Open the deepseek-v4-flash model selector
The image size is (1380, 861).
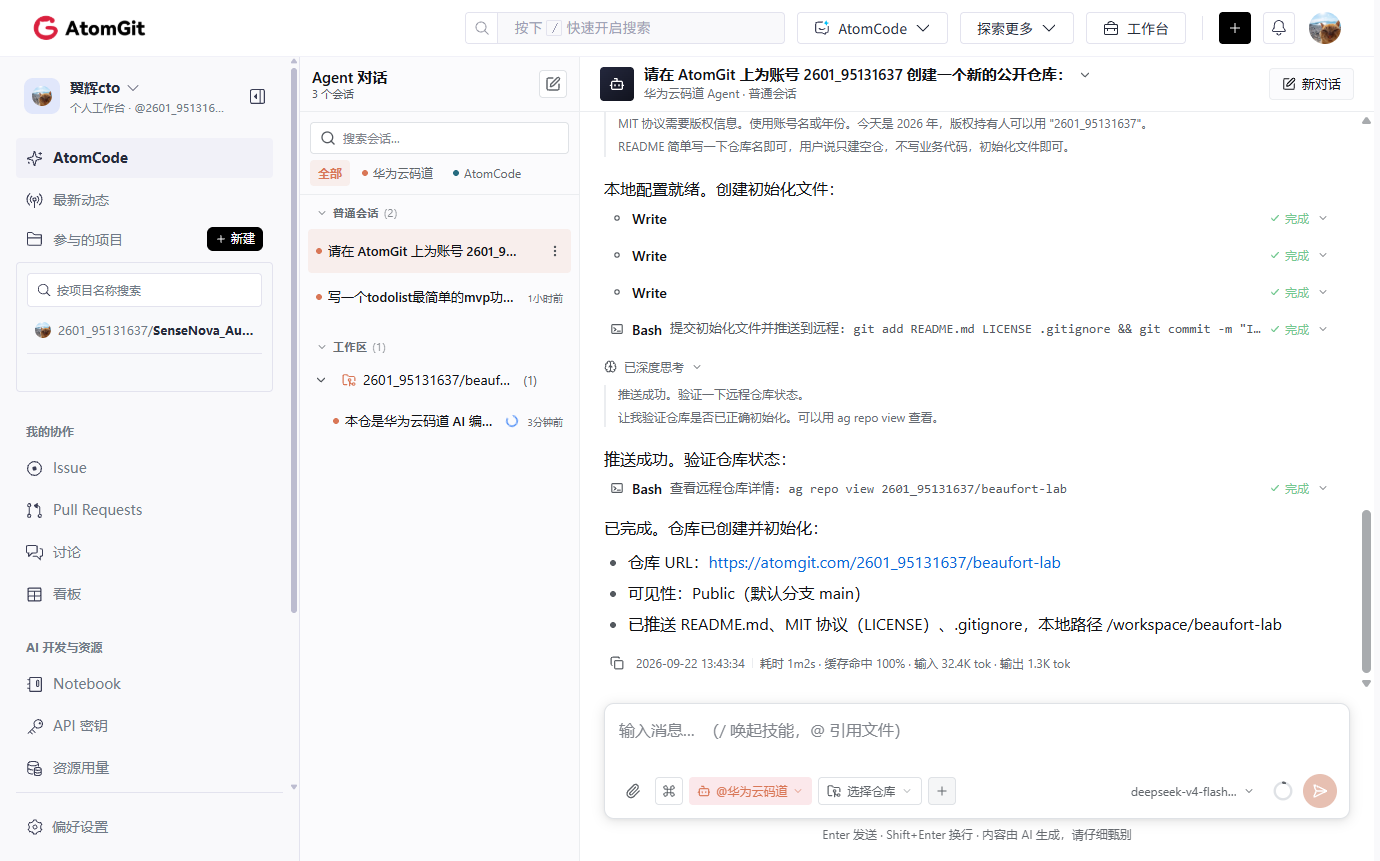(x=1192, y=791)
